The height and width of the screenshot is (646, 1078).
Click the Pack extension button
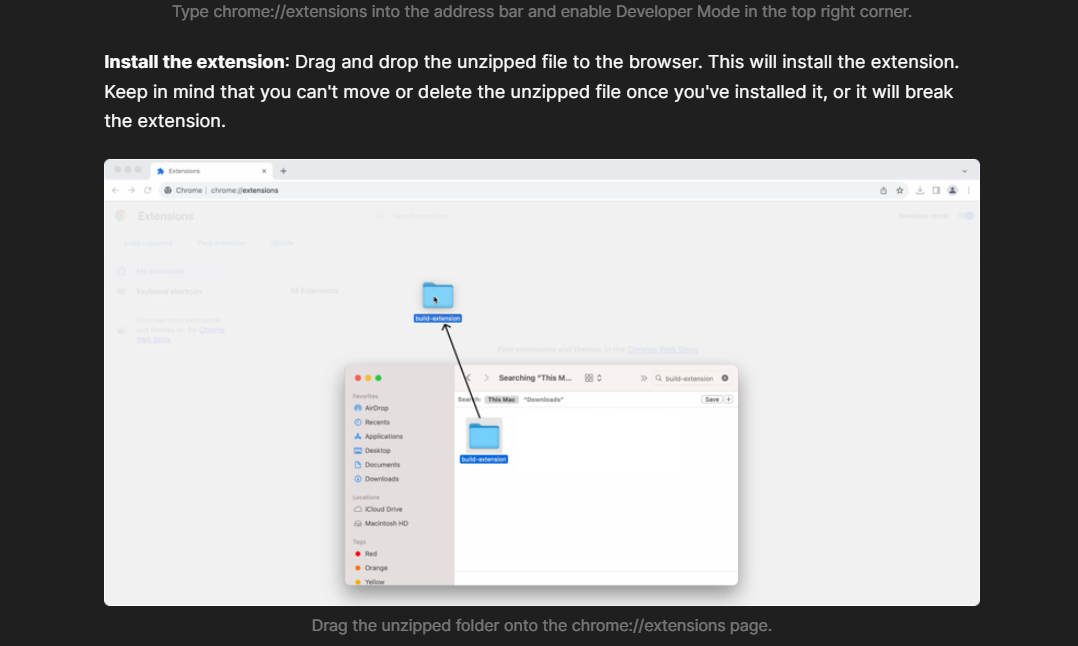221,243
